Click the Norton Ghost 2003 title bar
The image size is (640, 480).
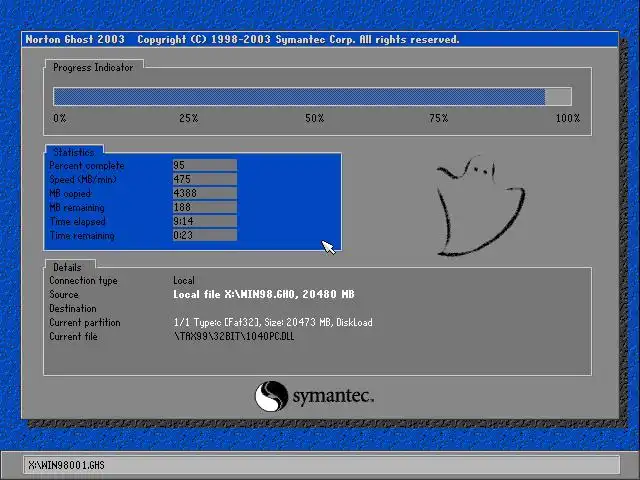(x=320, y=40)
